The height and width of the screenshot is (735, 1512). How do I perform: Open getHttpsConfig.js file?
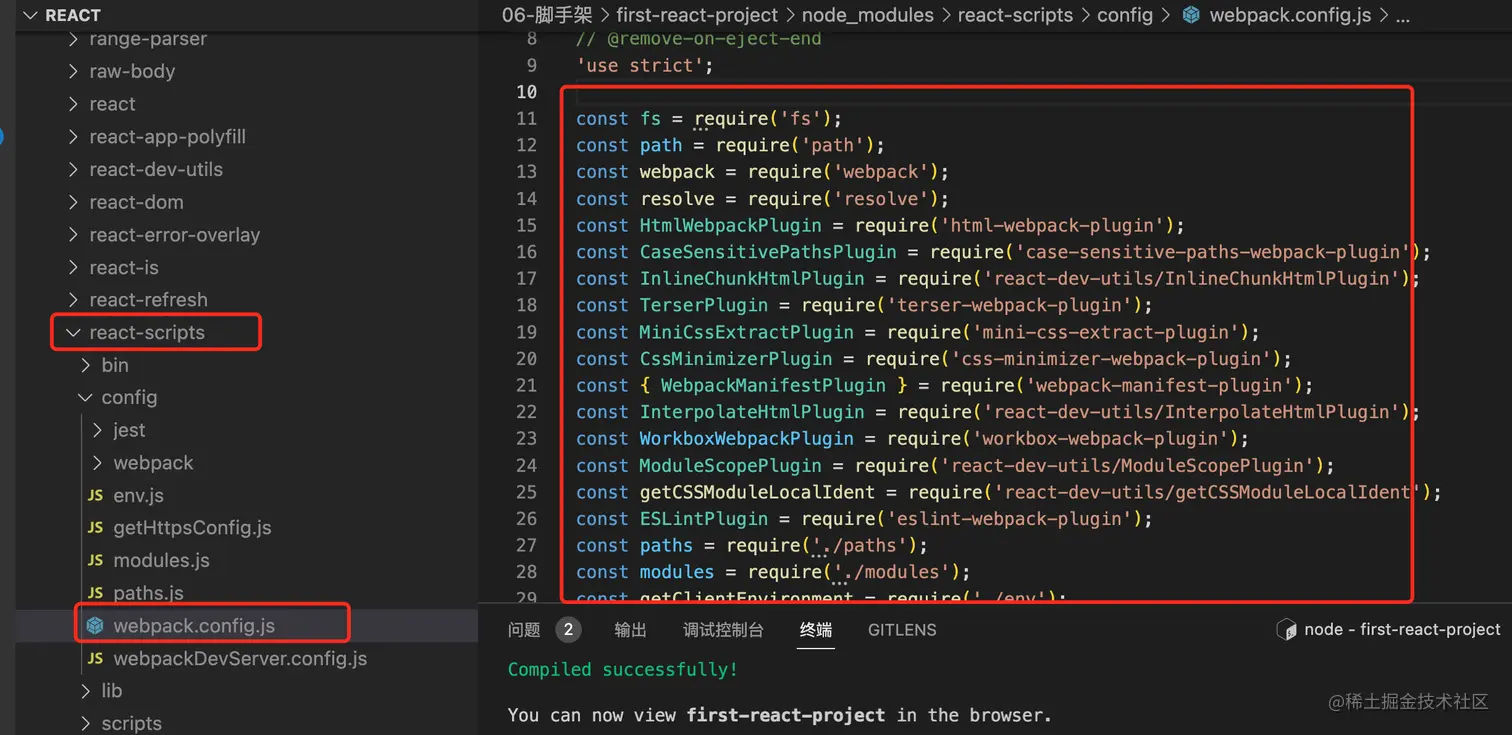click(193, 528)
